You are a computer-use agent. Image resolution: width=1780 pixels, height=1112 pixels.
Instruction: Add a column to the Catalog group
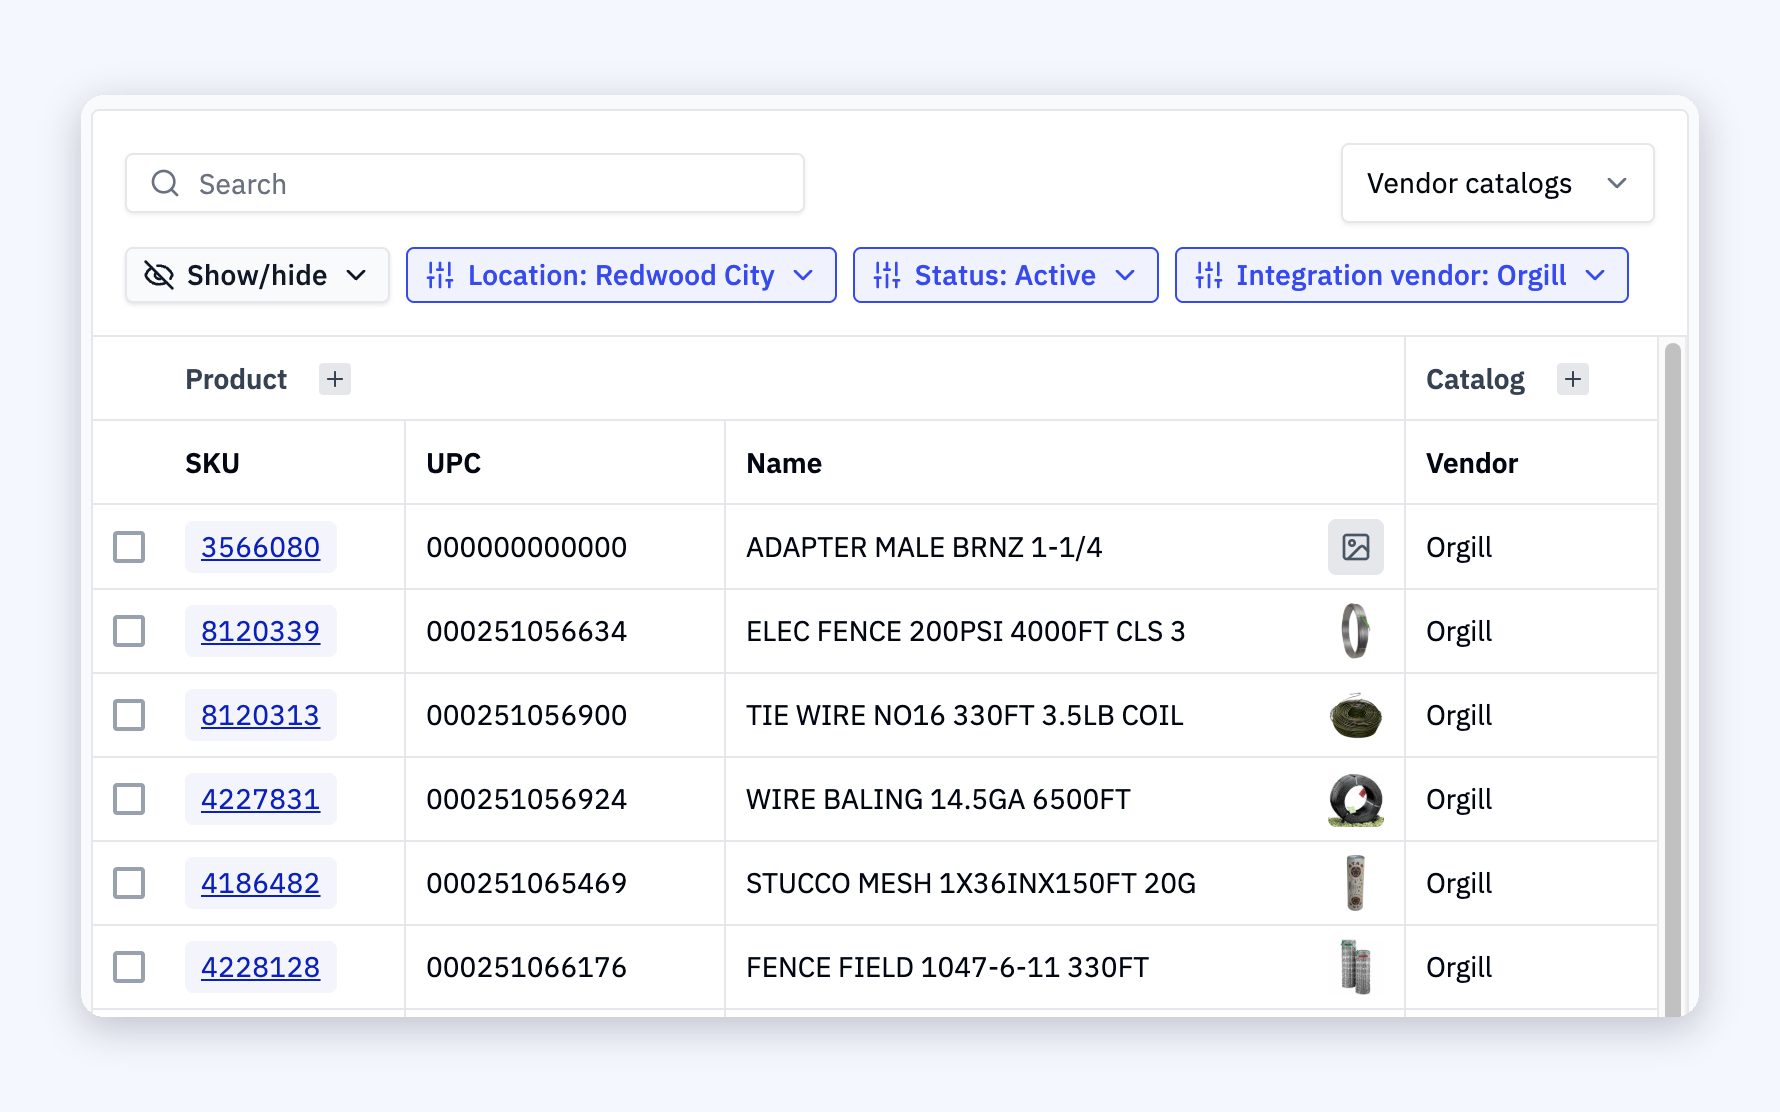[1573, 379]
